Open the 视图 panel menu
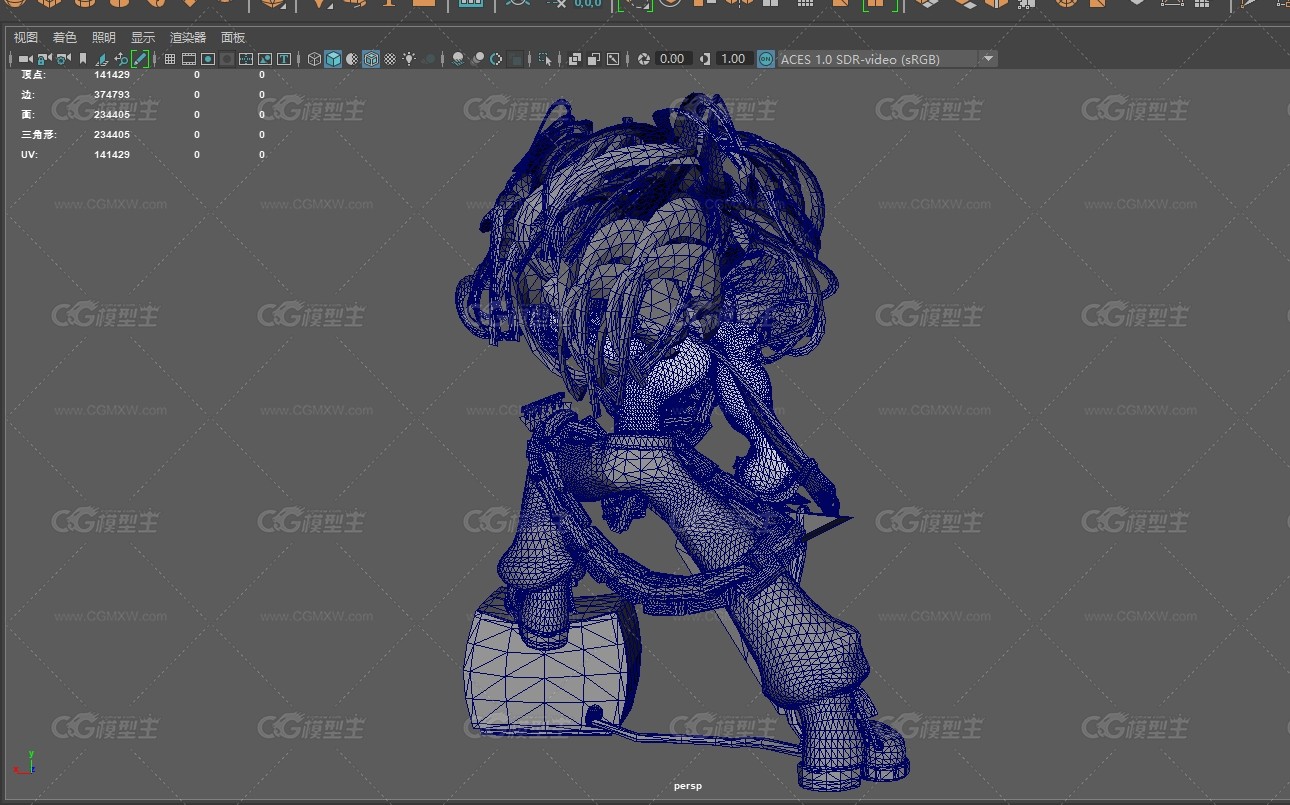 25,37
